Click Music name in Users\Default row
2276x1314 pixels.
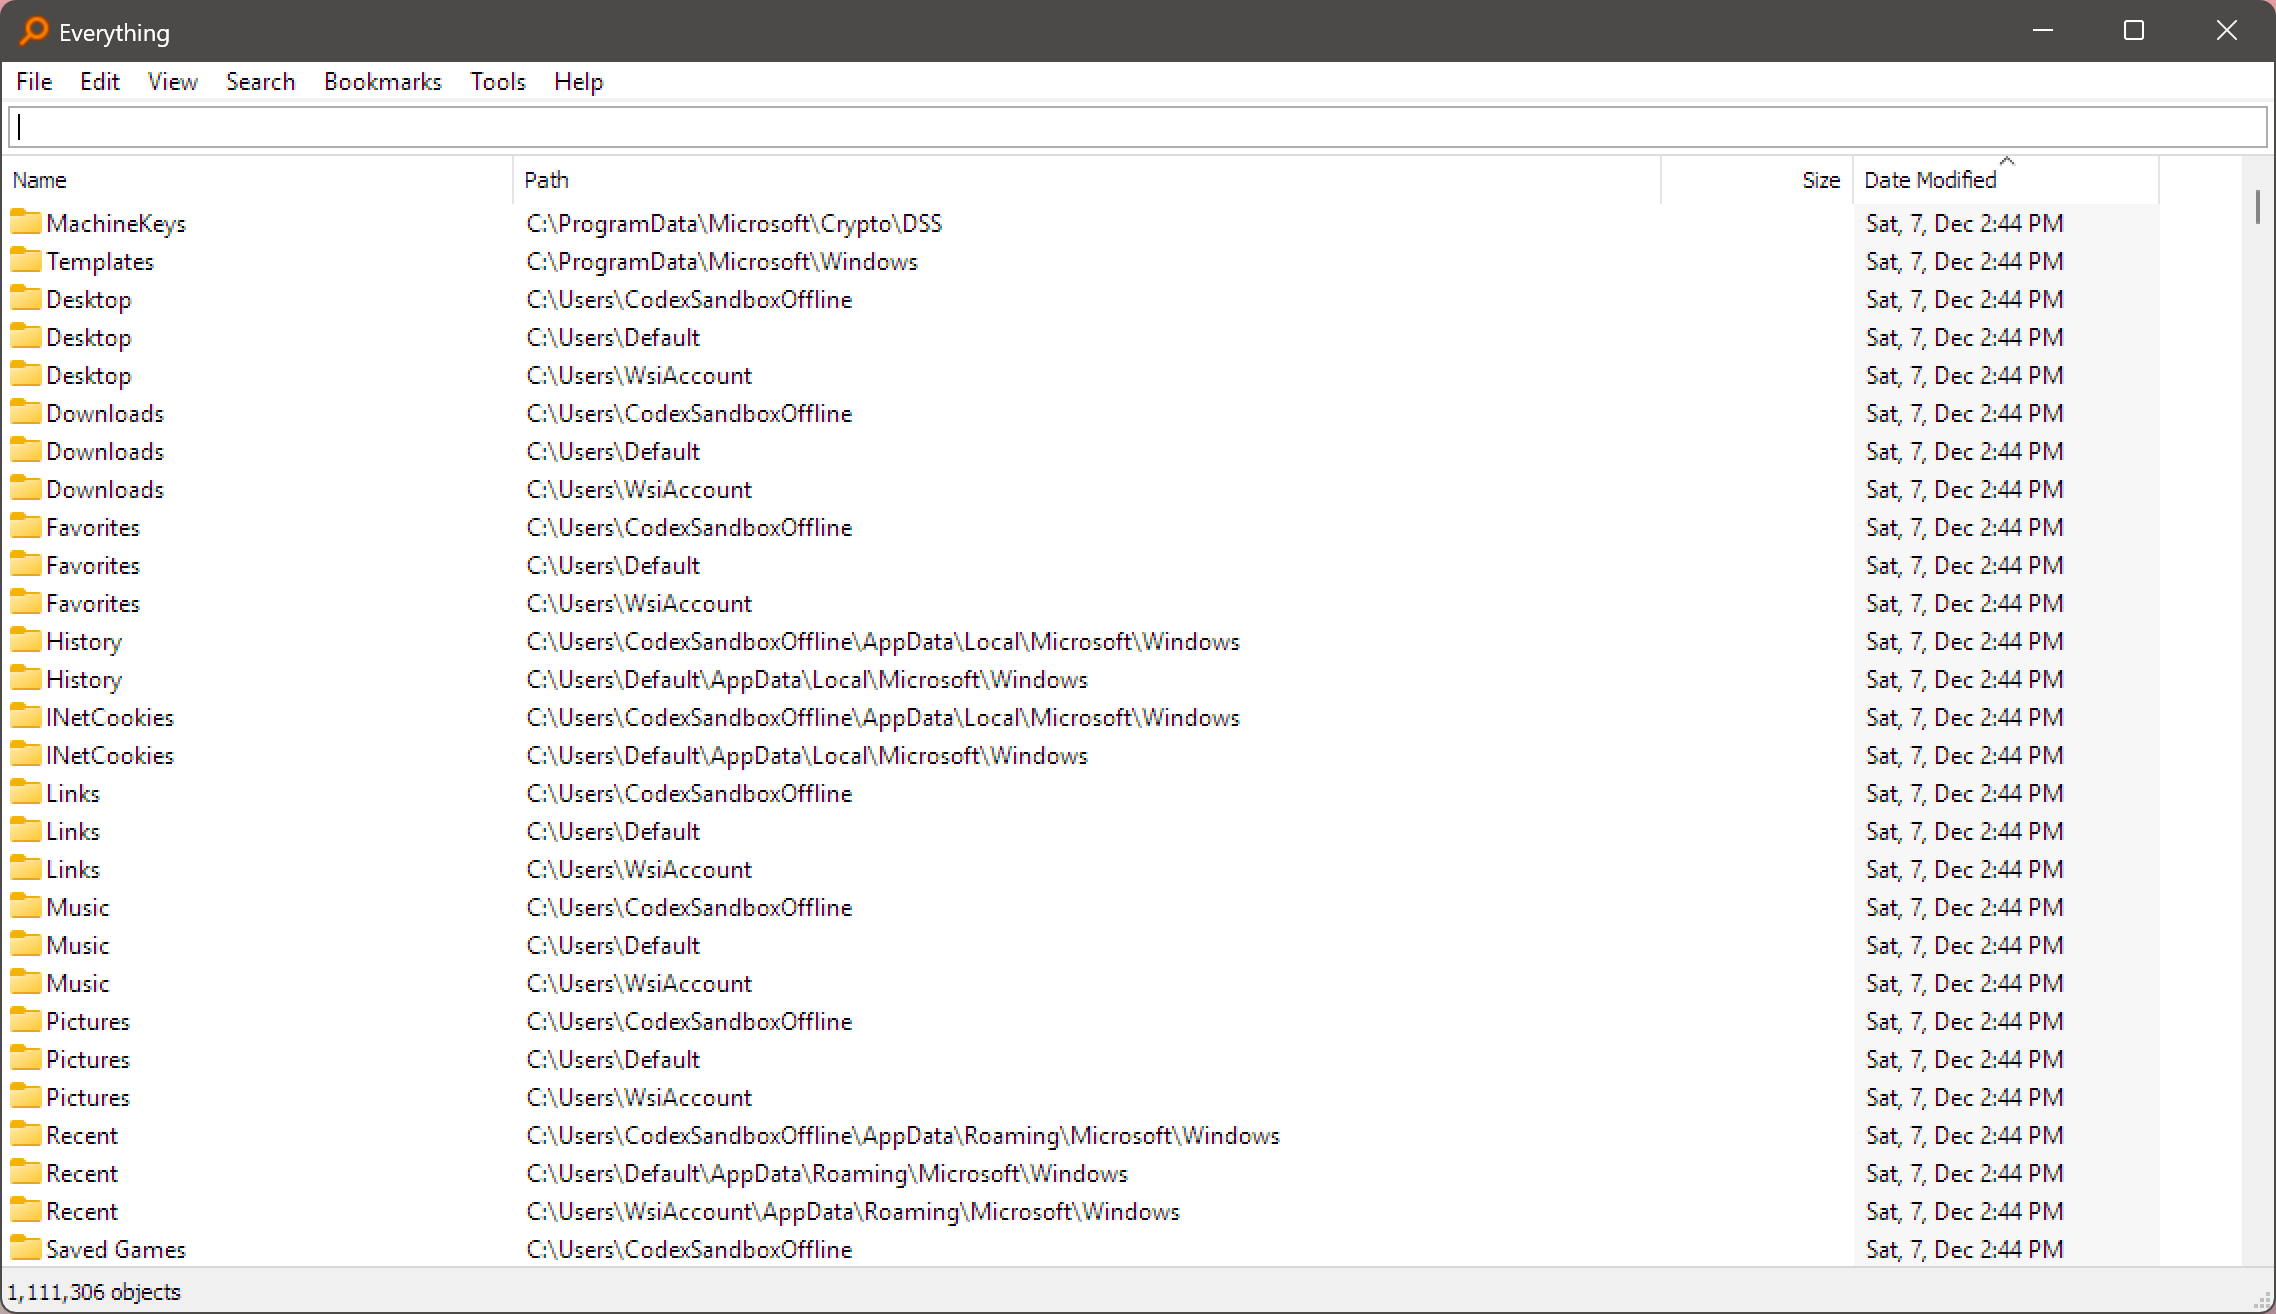pos(78,946)
